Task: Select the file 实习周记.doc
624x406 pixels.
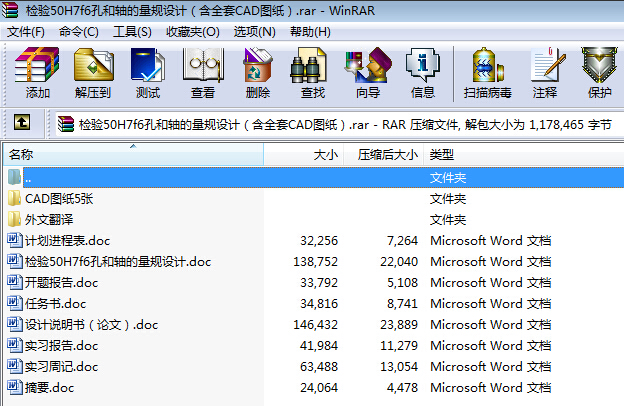Action: coord(61,367)
